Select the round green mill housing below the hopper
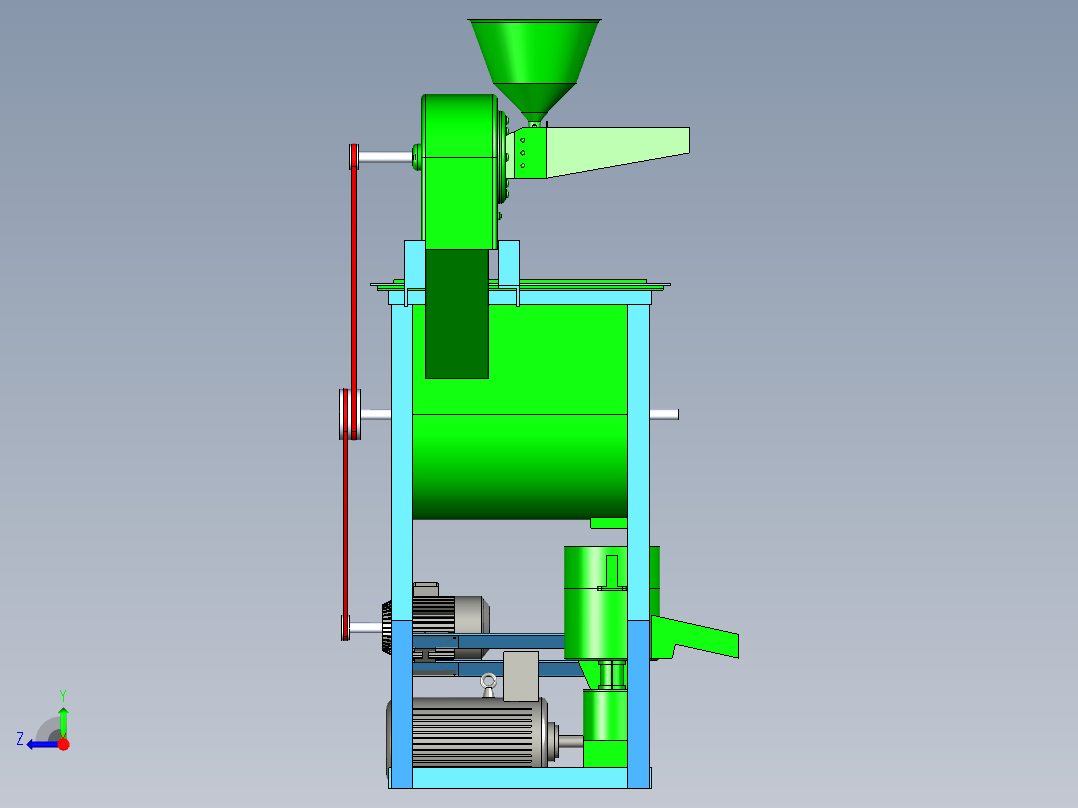The height and width of the screenshot is (808, 1078). pyautogui.click(x=459, y=172)
